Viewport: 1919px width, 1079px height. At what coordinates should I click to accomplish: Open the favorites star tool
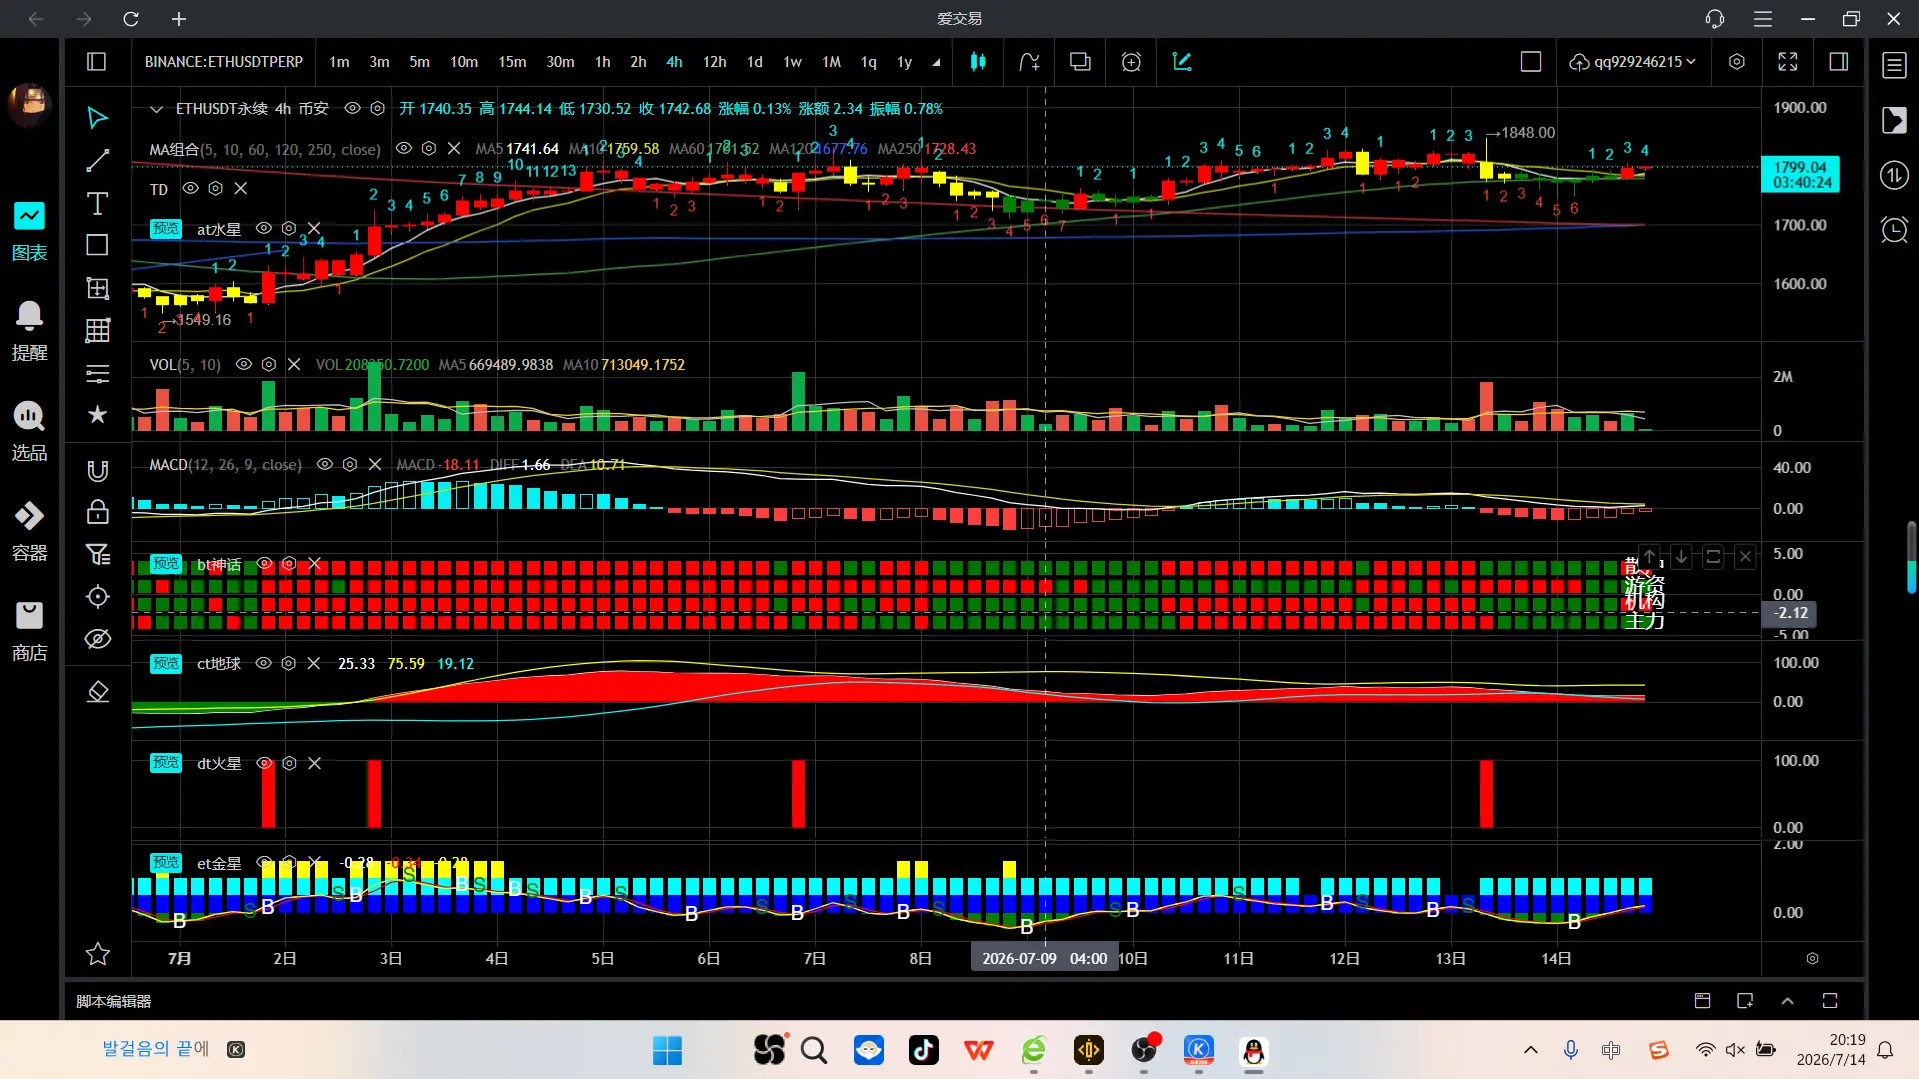97,414
